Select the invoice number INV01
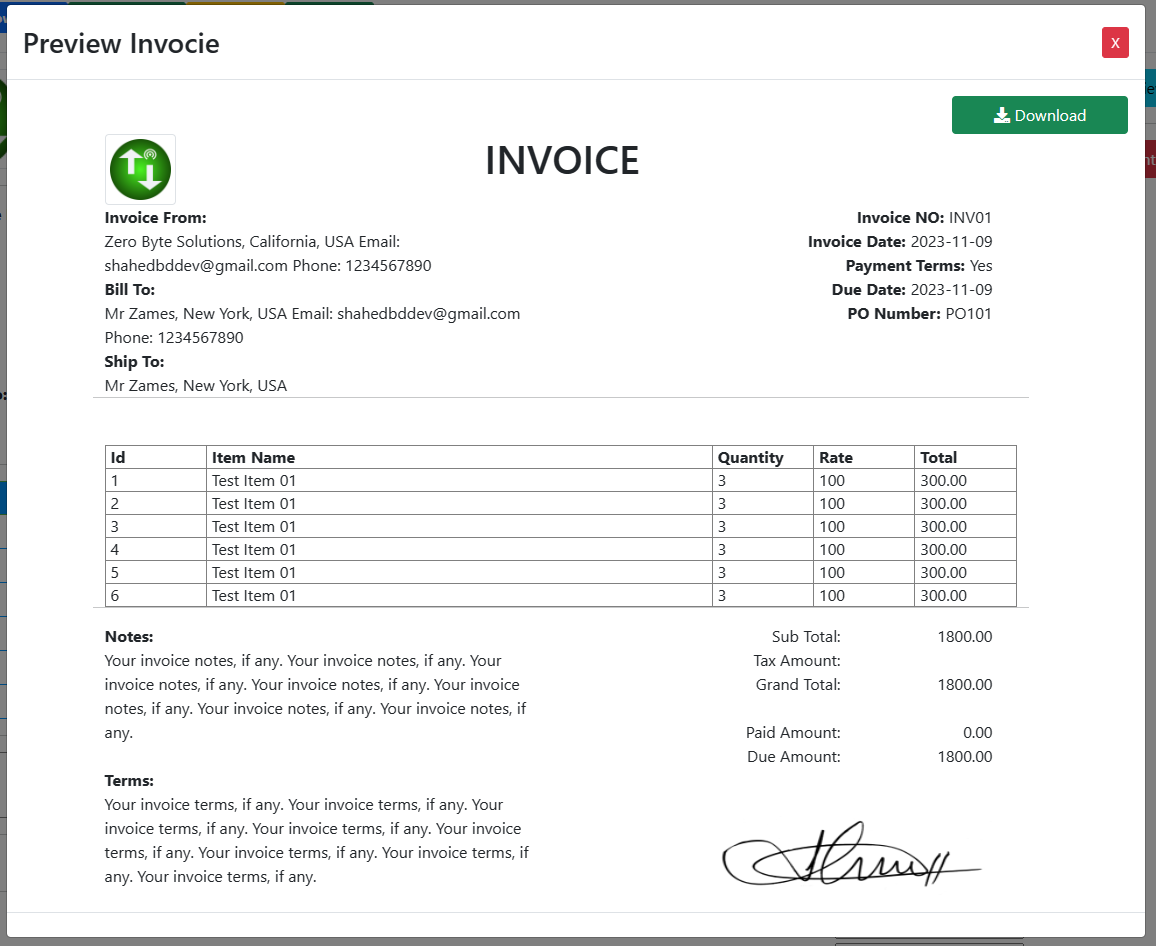The width and height of the screenshot is (1156, 946). click(968, 217)
